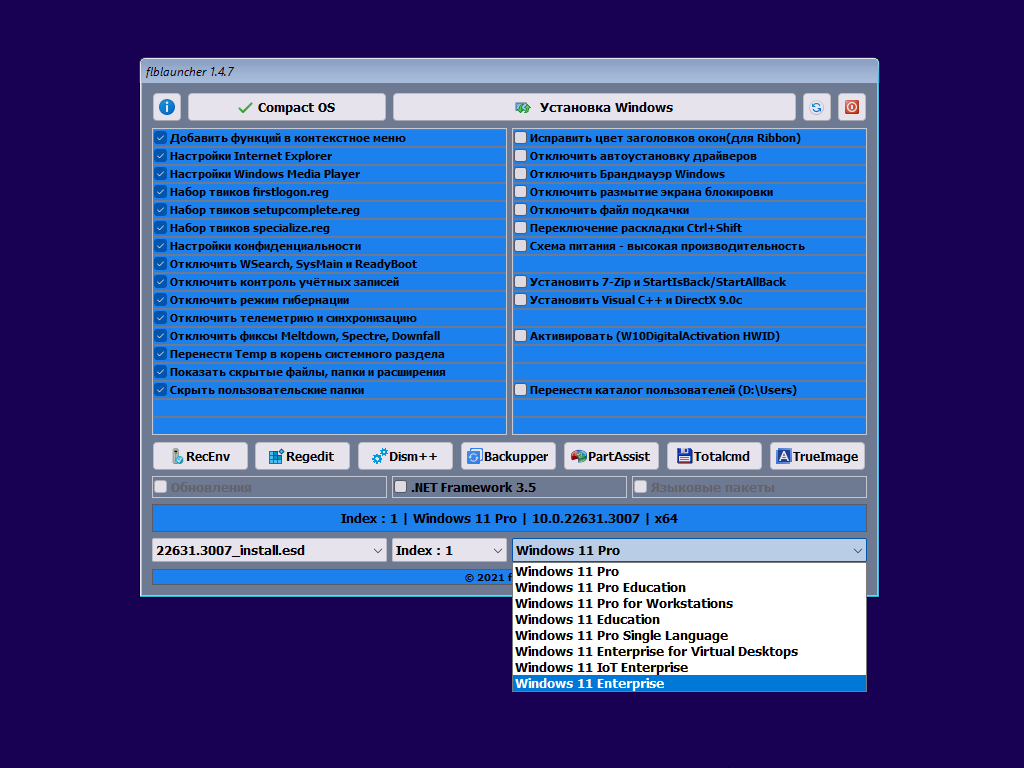Image resolution: width=1024 pixels, height=768 pixels.
Task: Select Windows 11 Education from list
Action: [x=587, y=620]
